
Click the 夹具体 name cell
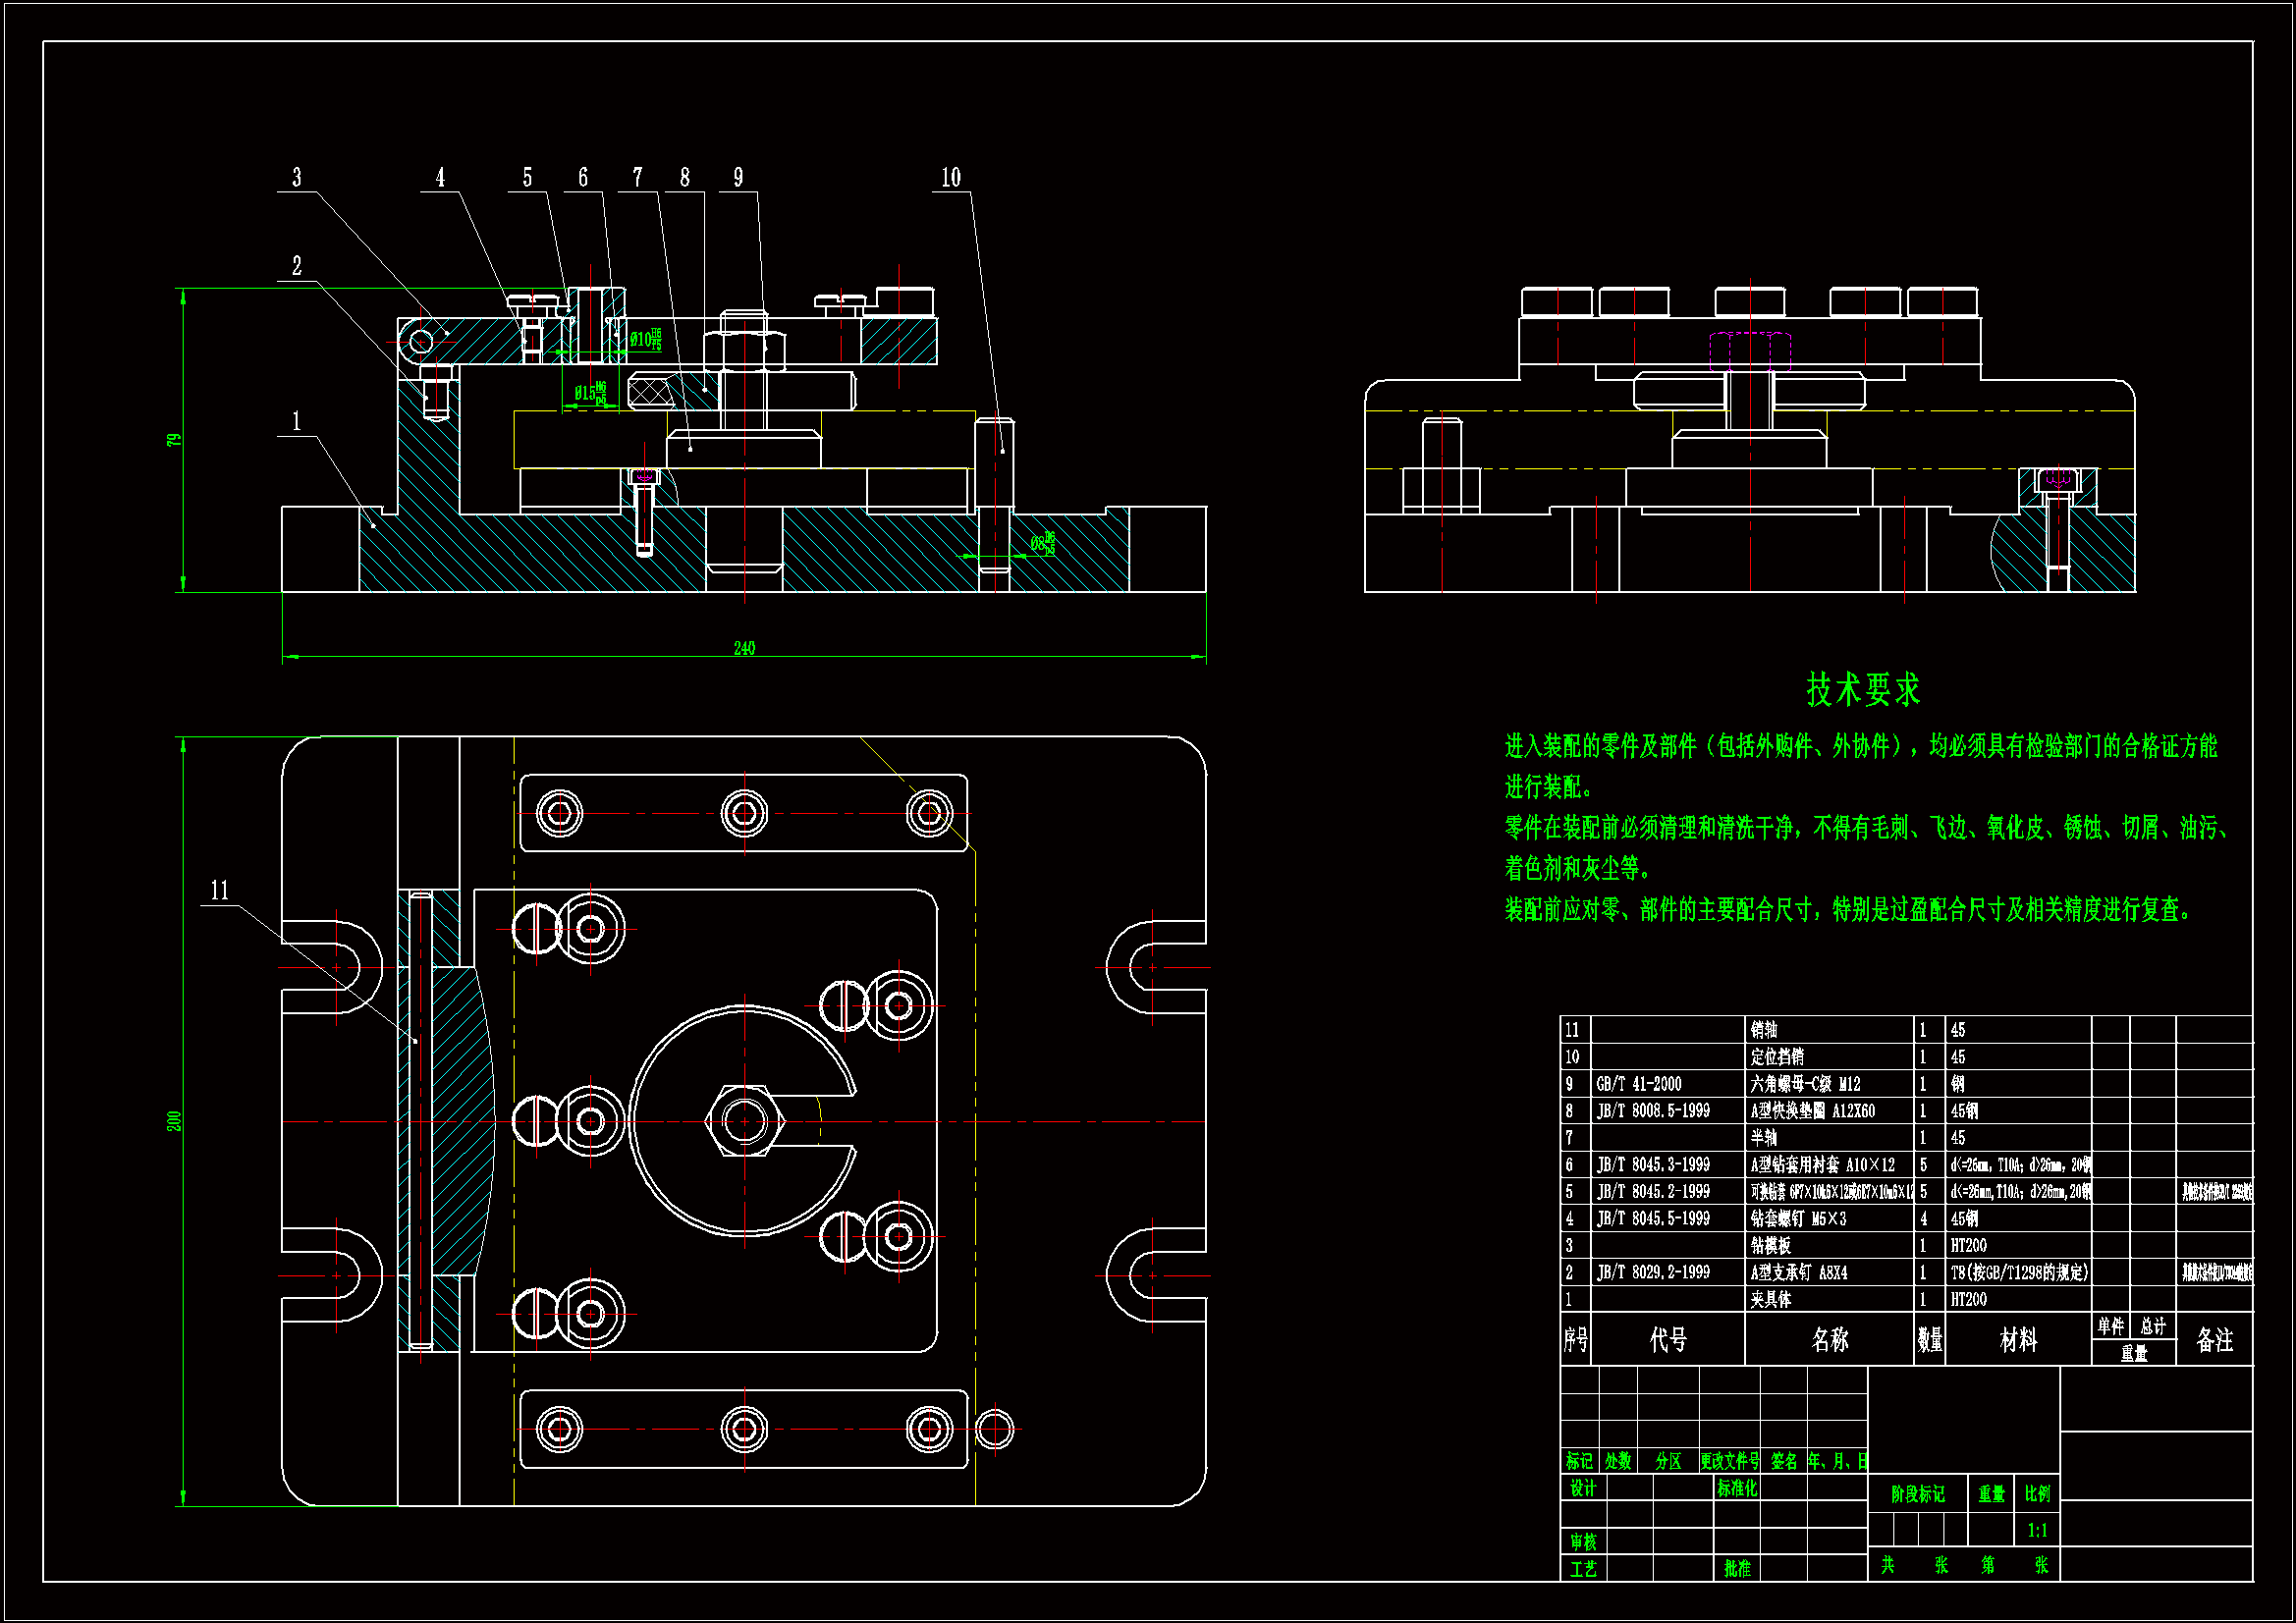[1771, 1299]
